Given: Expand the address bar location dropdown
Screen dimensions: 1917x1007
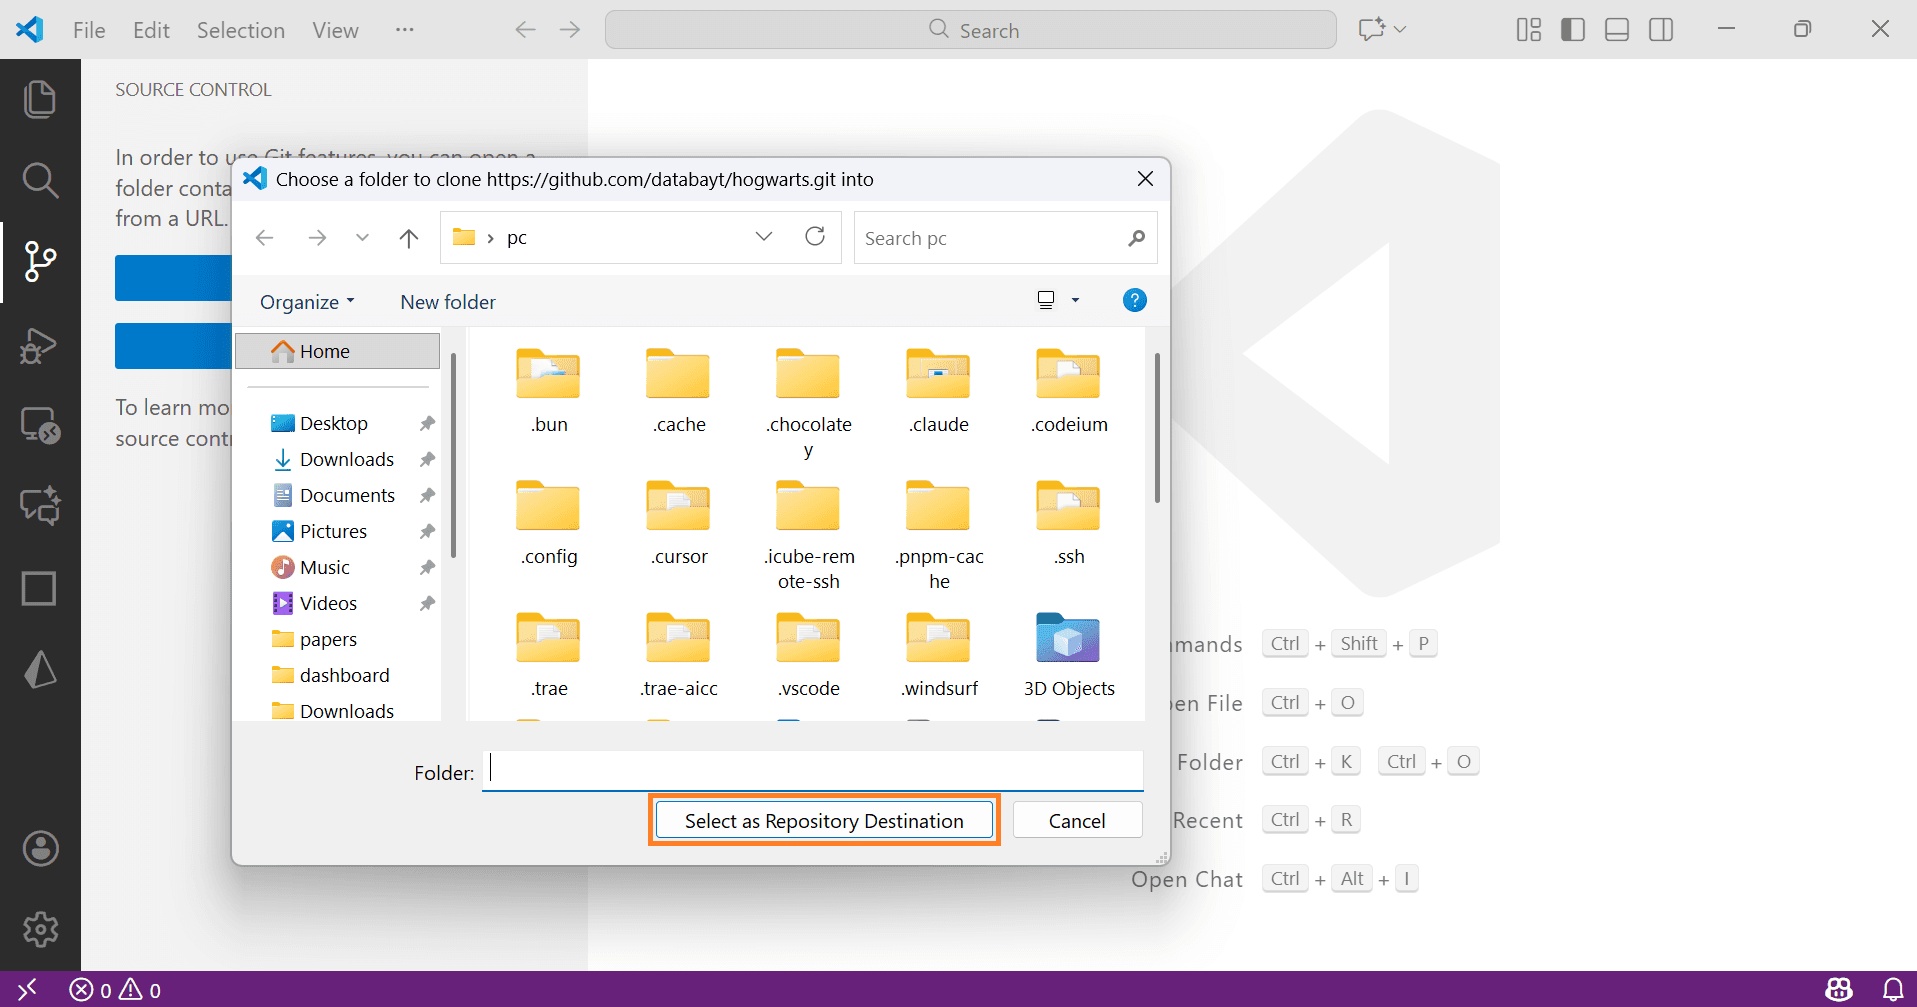Looking at the screenshot, I should tap(764, 237).
